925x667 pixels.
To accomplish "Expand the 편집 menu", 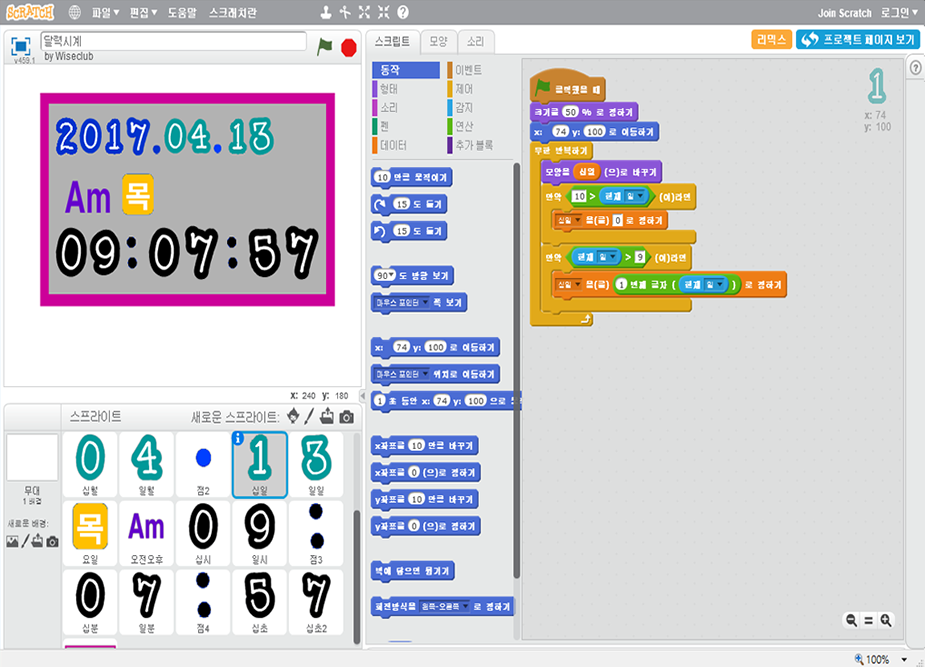I will point(144,13).
